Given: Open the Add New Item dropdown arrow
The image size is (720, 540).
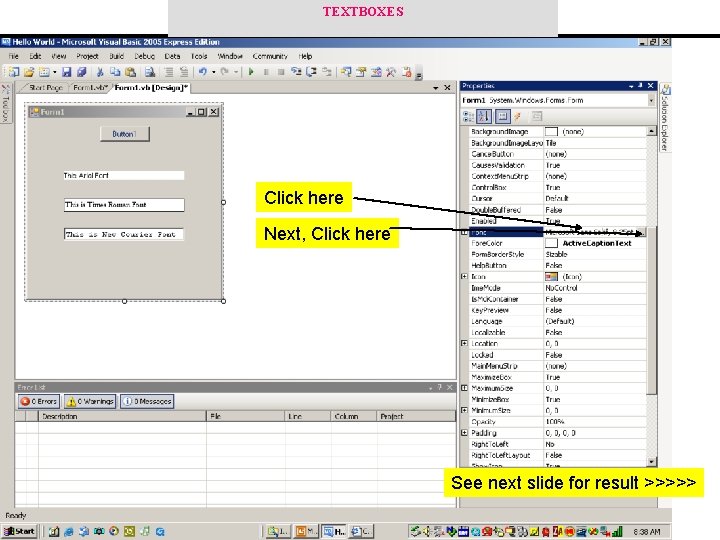Looking at the screenshot, I should pos(54,72).
